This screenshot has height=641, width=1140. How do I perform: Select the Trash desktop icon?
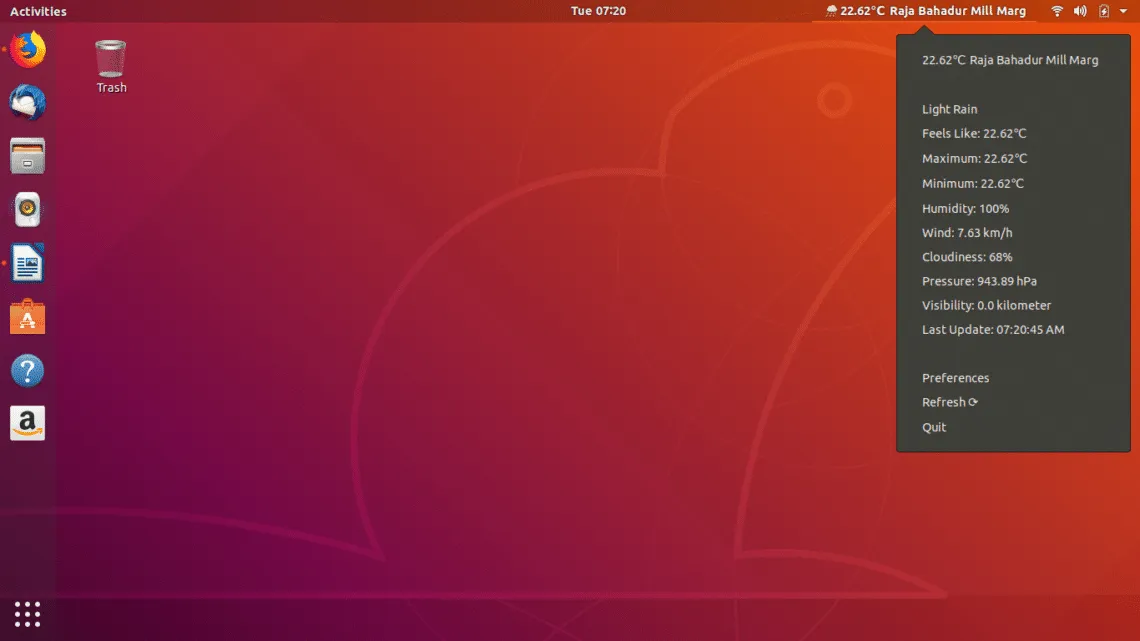pyautogui.click(x=111, y=66)
